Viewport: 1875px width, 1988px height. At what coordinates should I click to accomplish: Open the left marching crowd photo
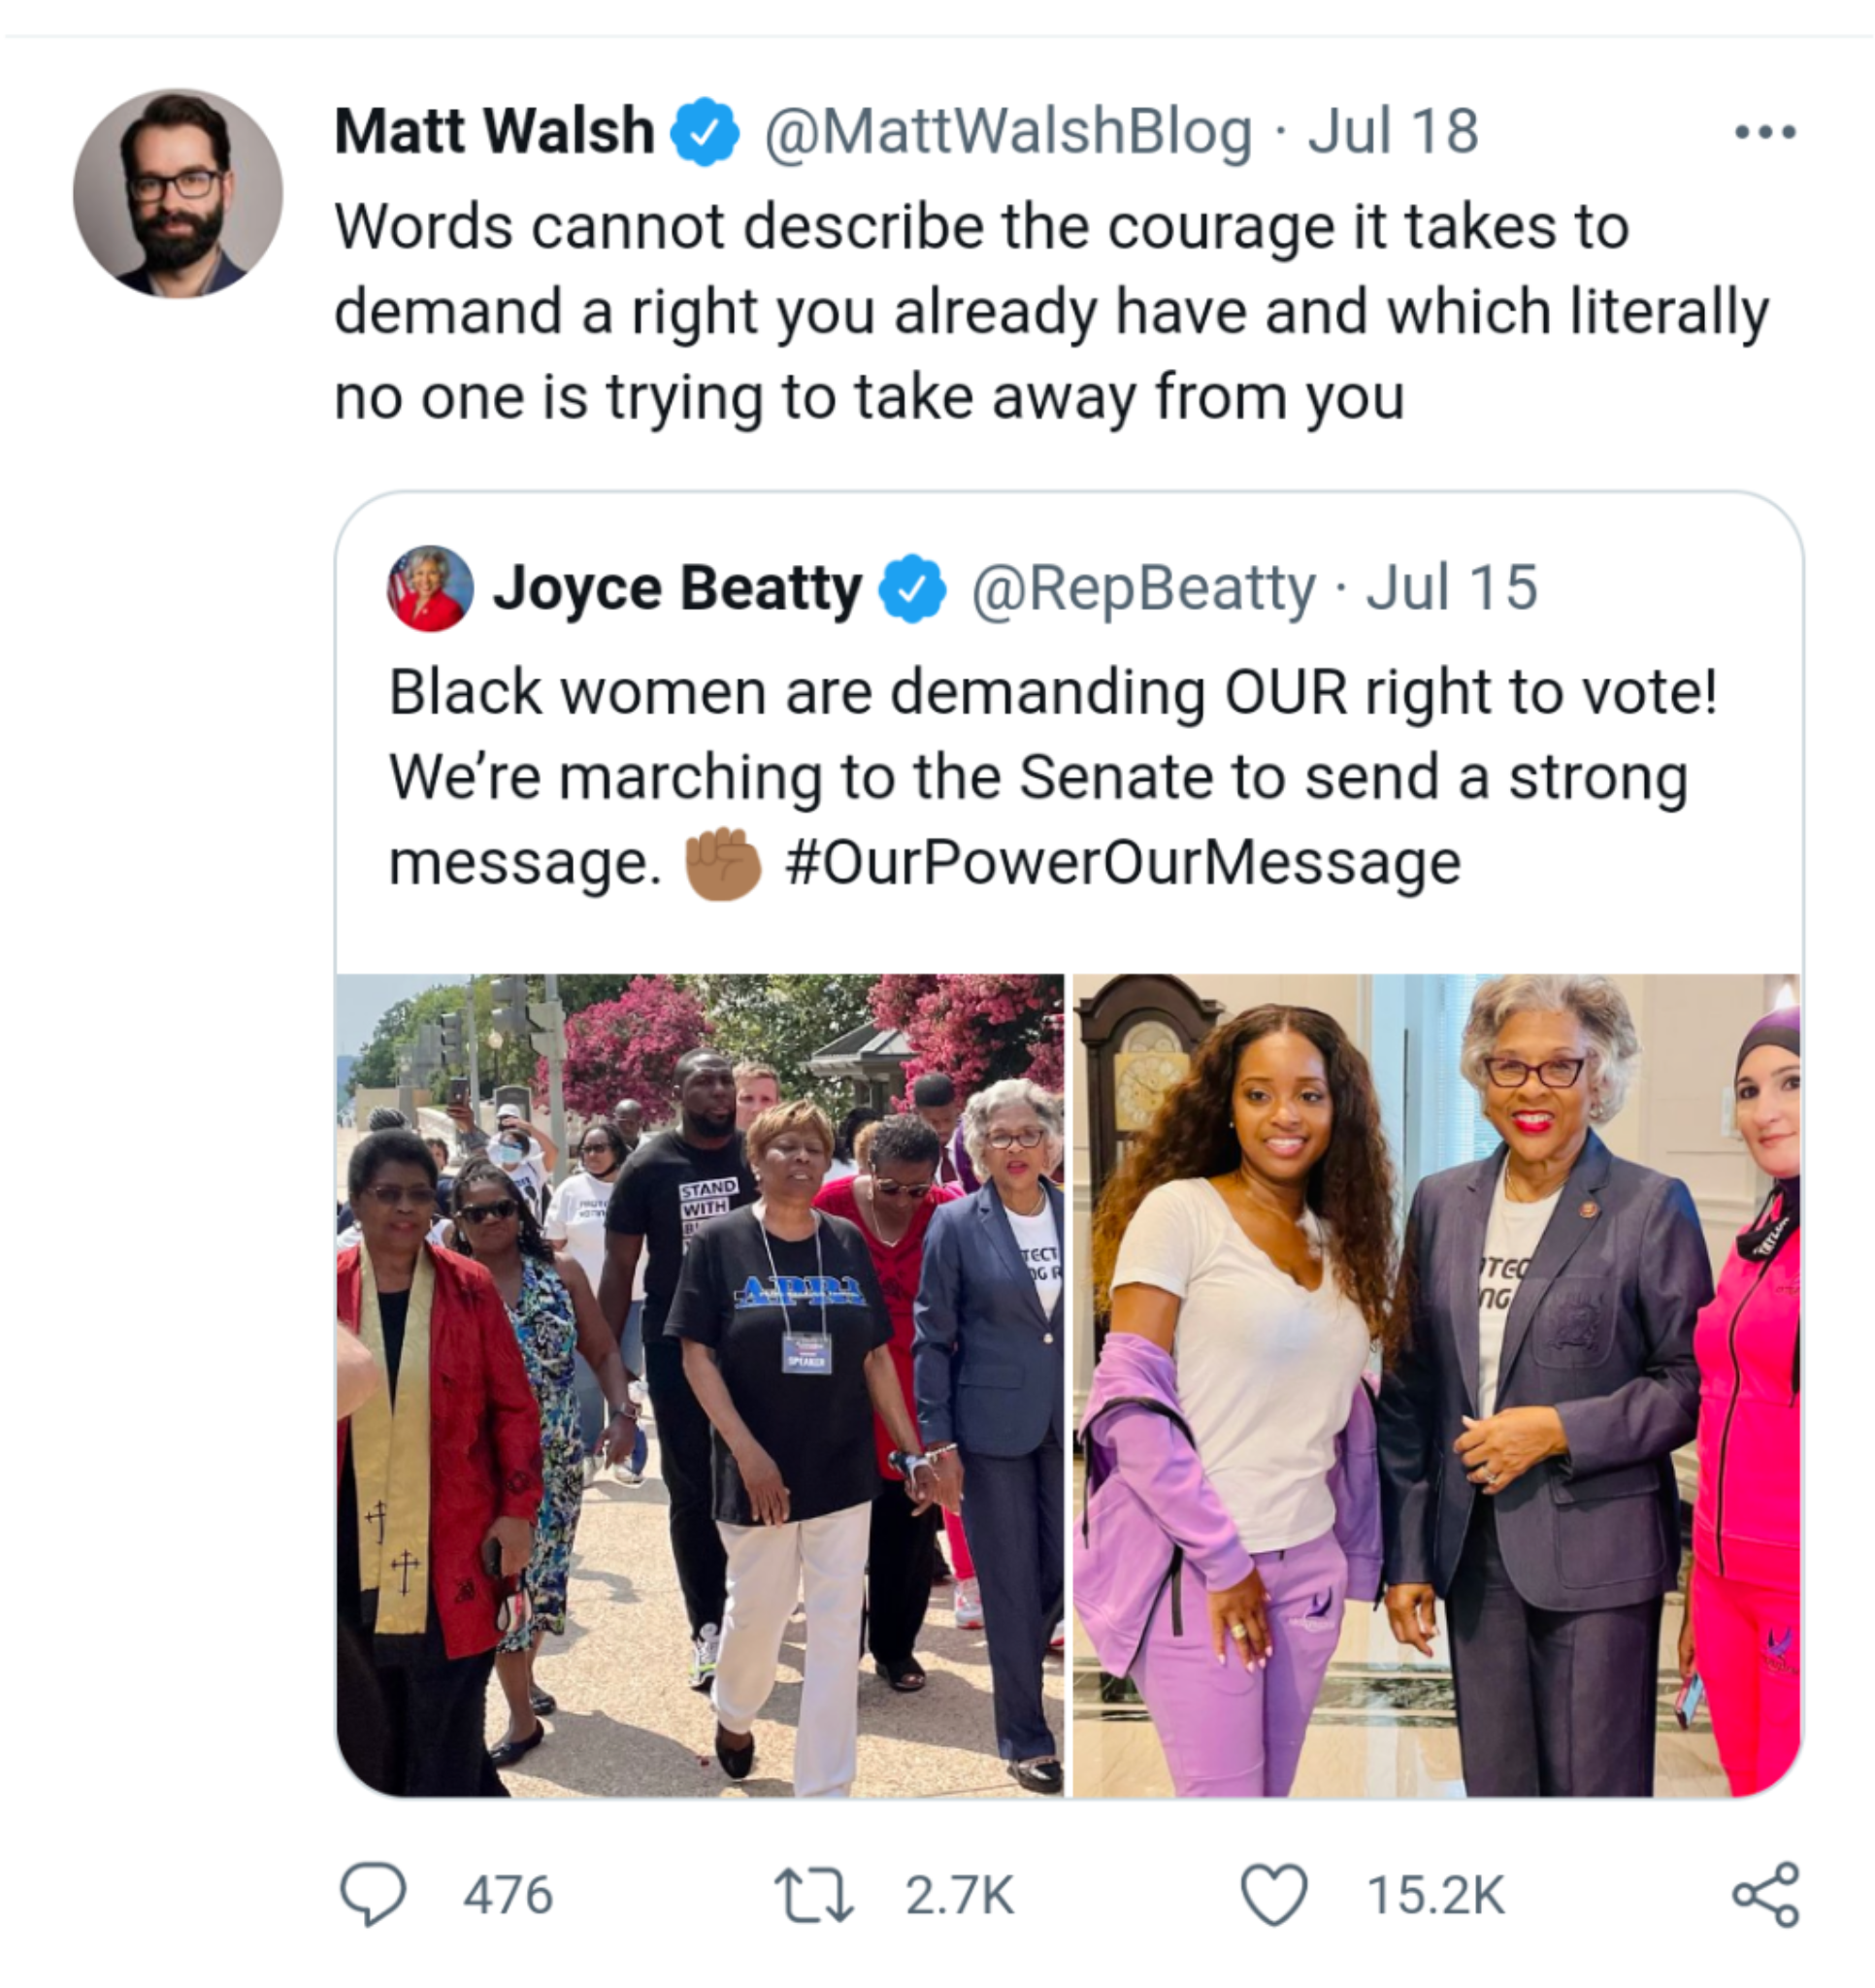[700, 1384]
